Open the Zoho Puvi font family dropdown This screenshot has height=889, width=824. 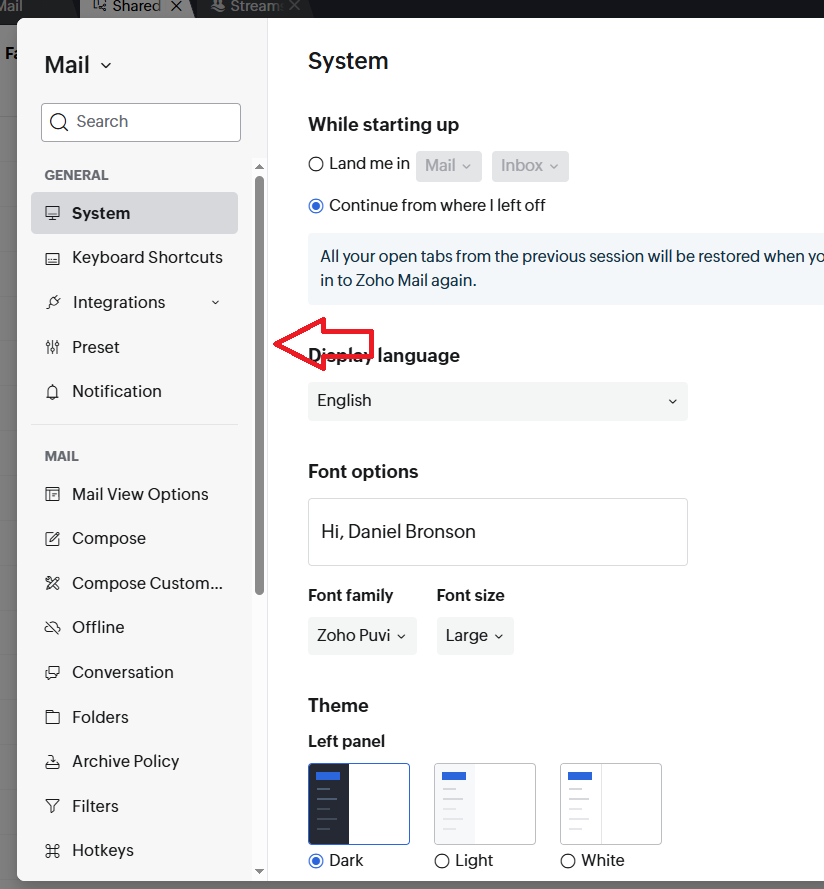coord(362,636)
